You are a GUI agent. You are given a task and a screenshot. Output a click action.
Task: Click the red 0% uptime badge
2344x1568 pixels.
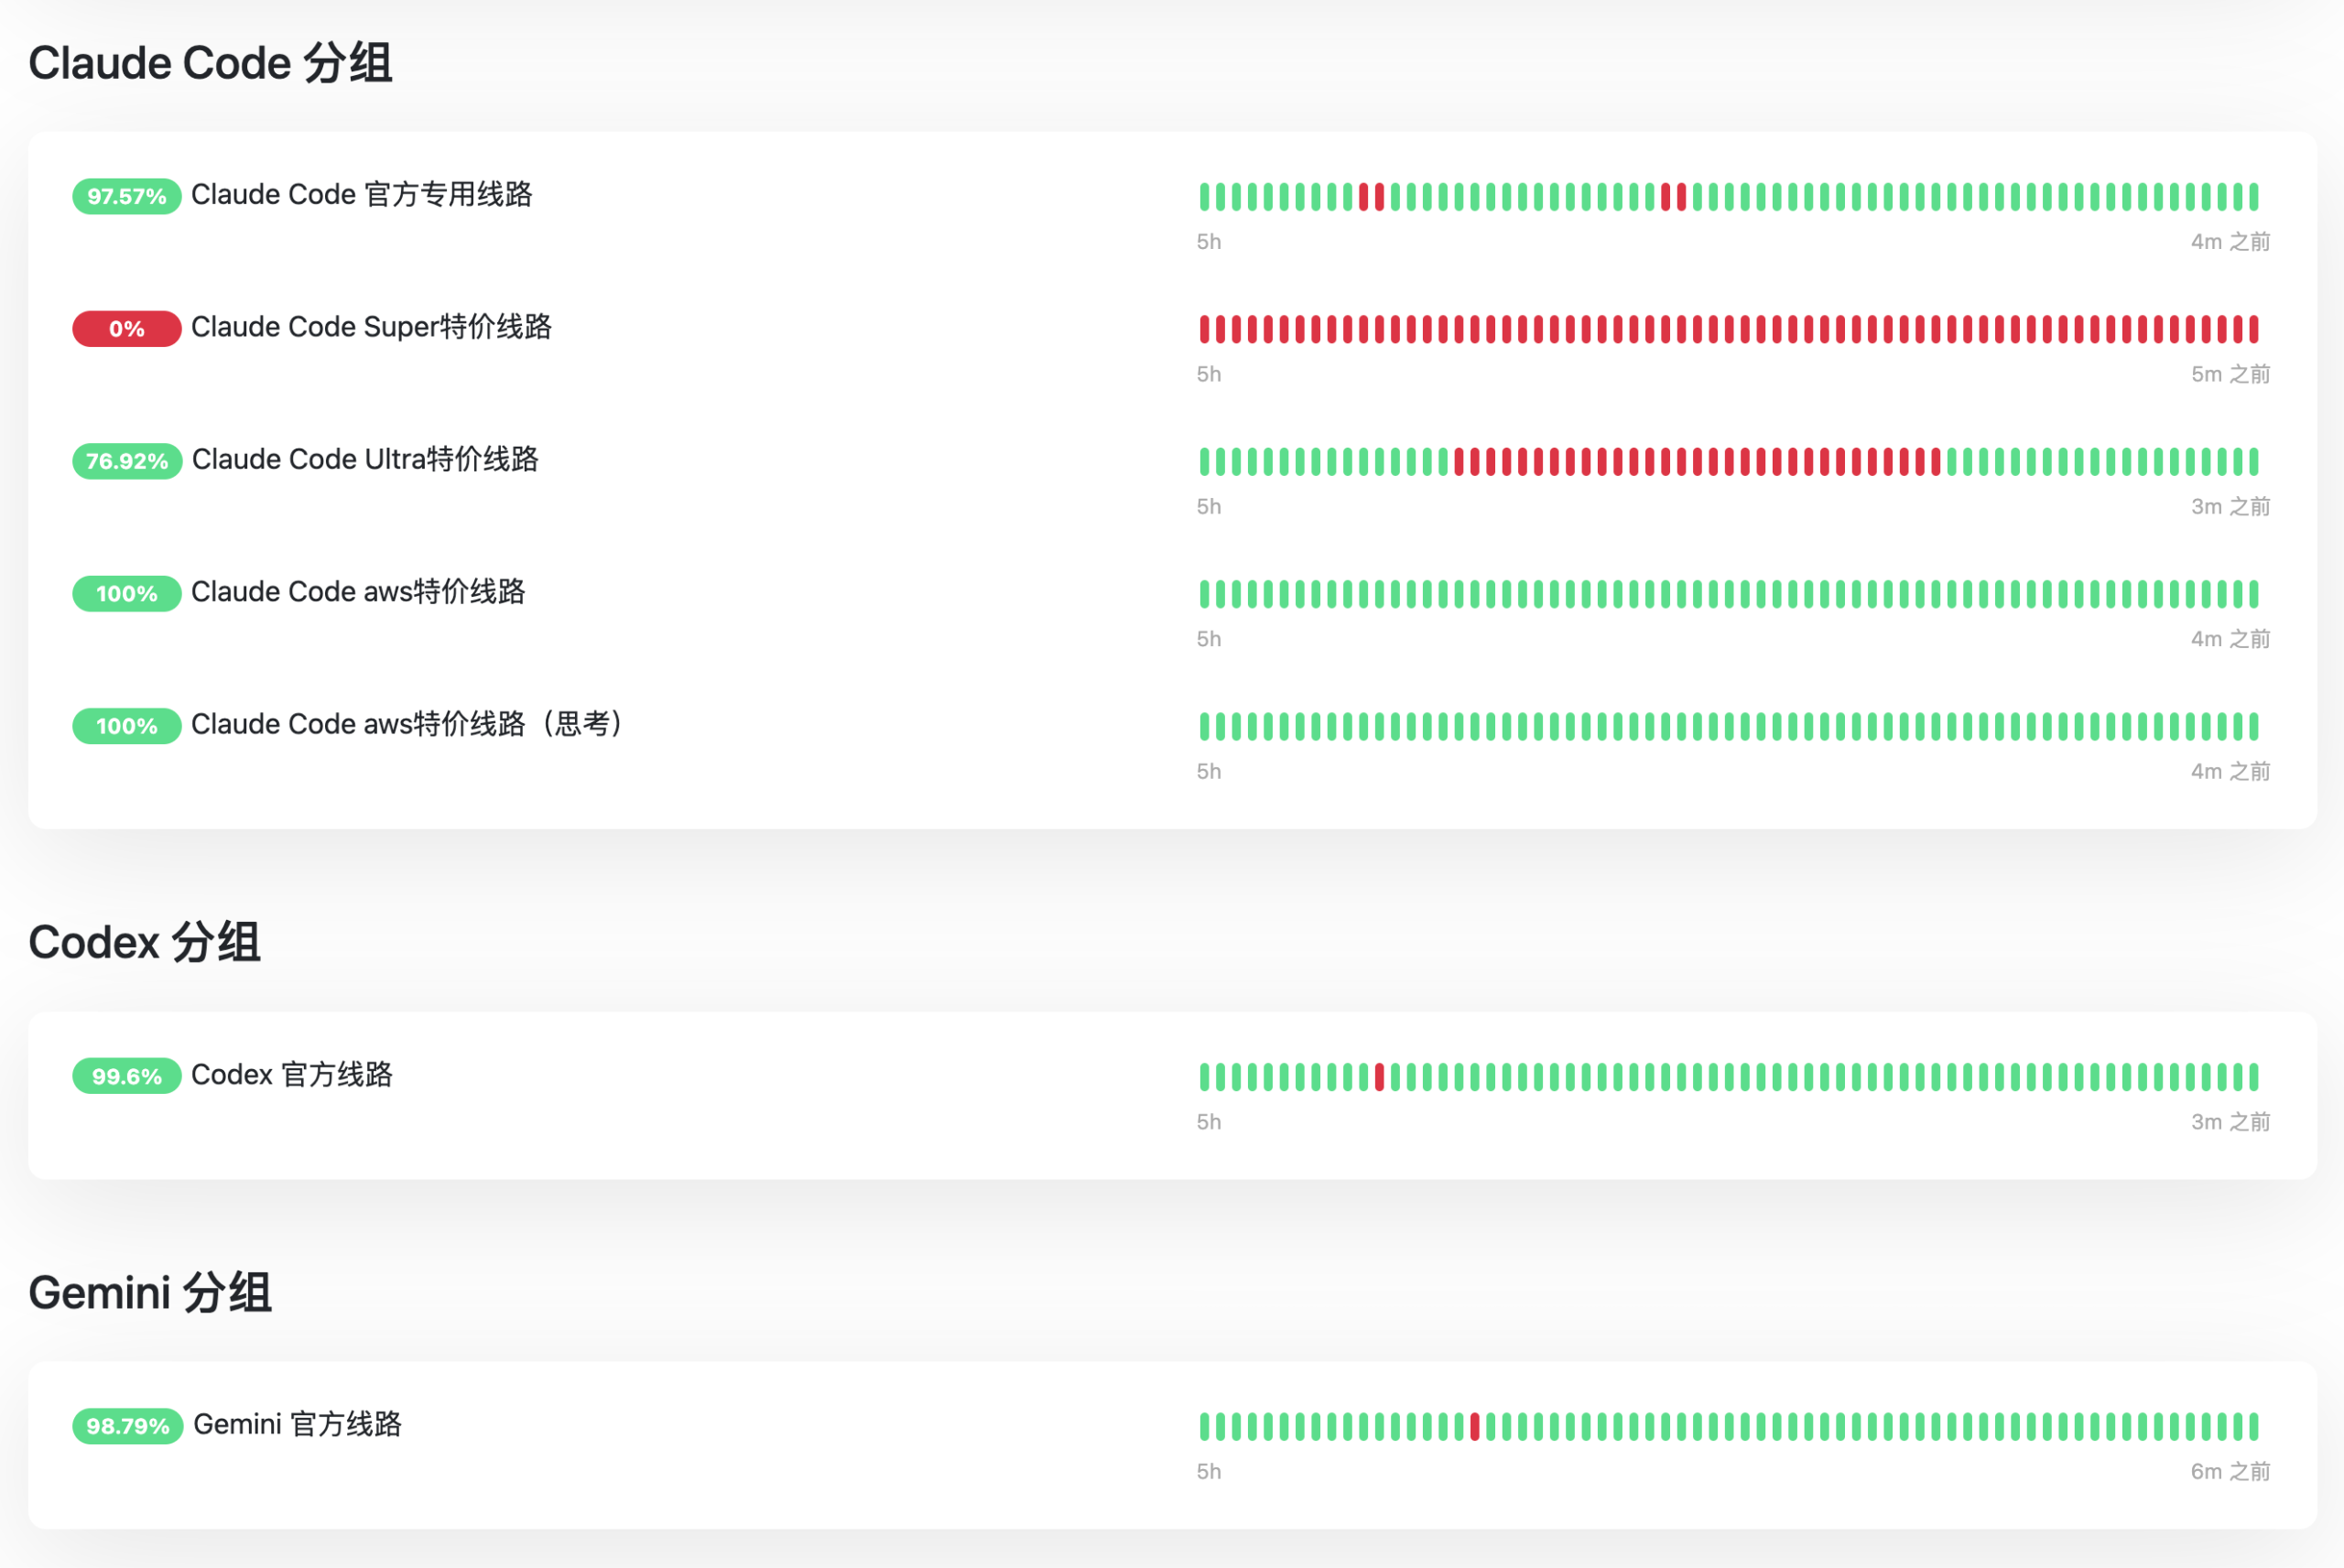pos(127,328)
